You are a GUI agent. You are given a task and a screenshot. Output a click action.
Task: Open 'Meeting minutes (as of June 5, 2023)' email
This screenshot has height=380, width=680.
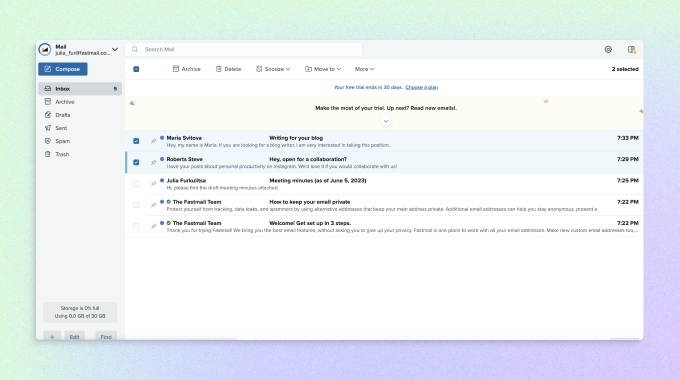coord(385,183)
